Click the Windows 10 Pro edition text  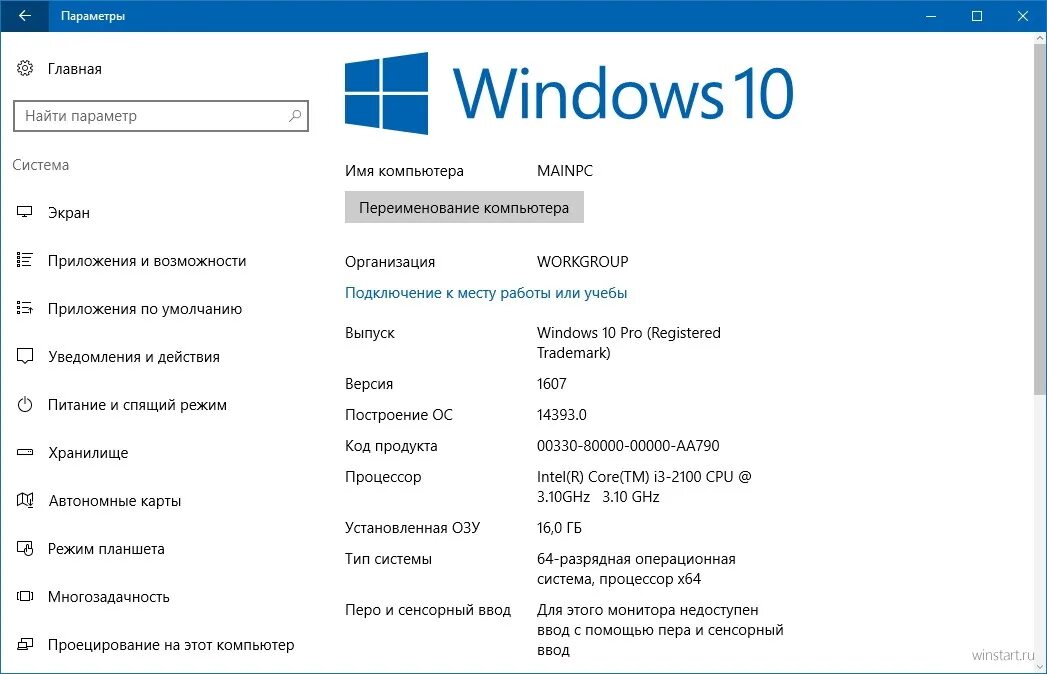coord(629,343)
